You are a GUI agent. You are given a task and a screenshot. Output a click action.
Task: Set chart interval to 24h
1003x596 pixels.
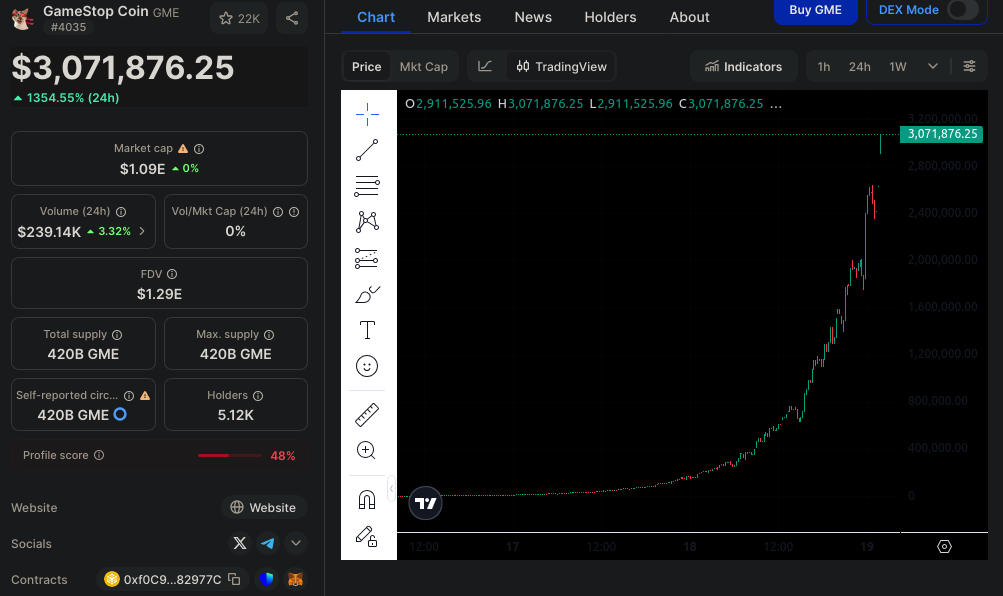tap(860, 67)
